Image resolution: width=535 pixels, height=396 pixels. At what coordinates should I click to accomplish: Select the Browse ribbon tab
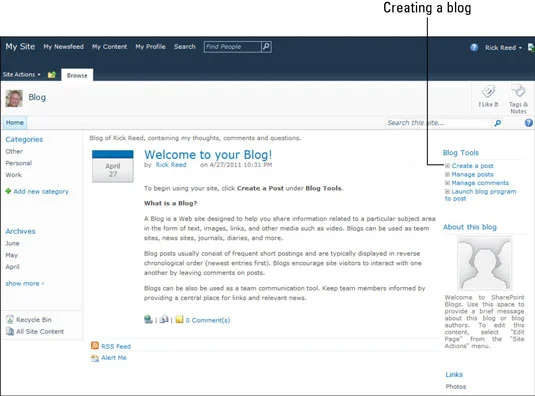[77, 75]
